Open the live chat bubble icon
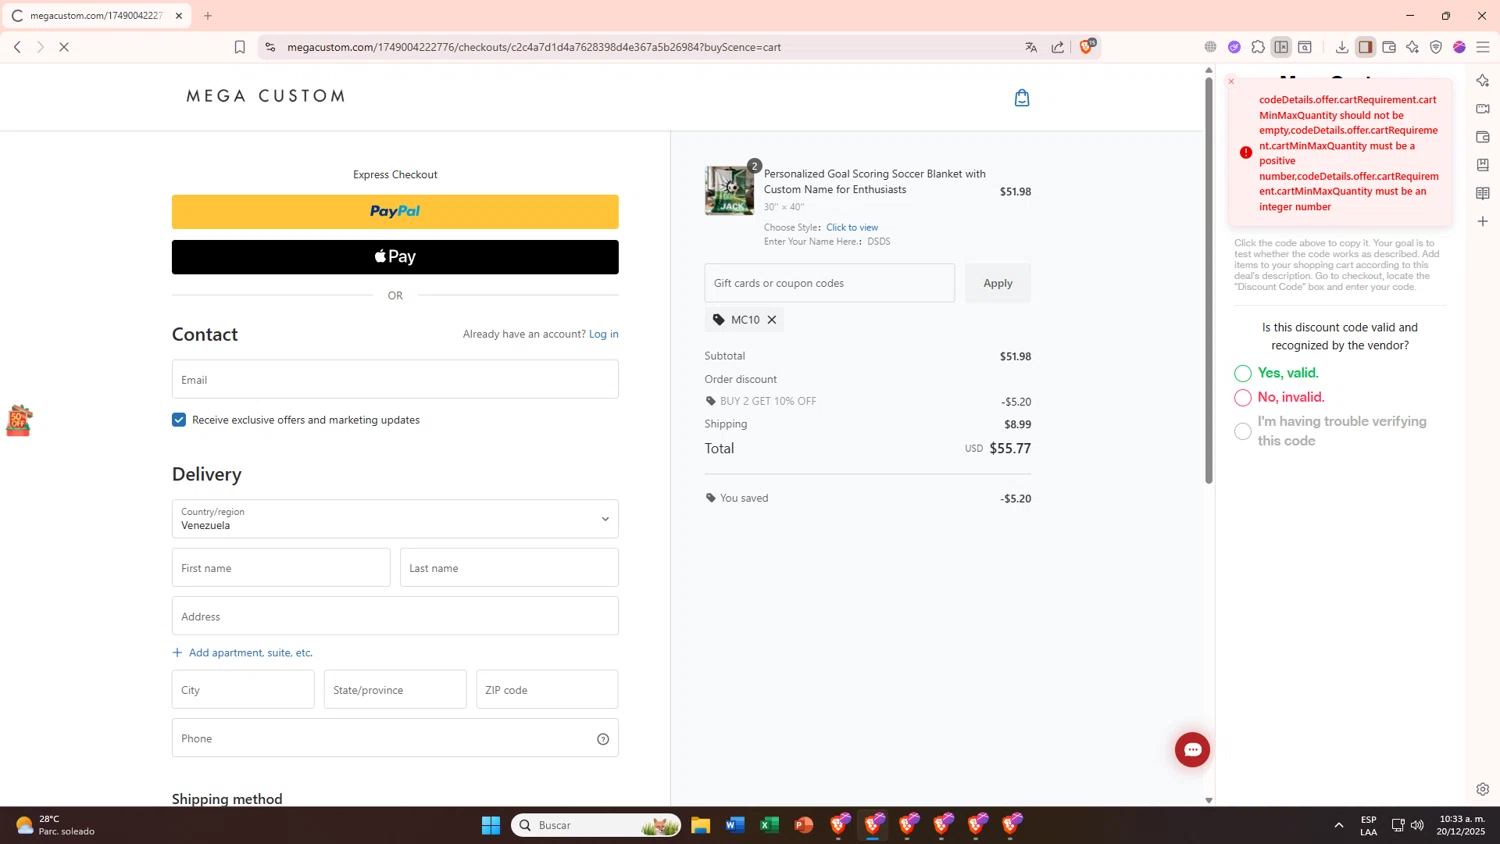This screenshot has width=1500, height=844. 1192,750
